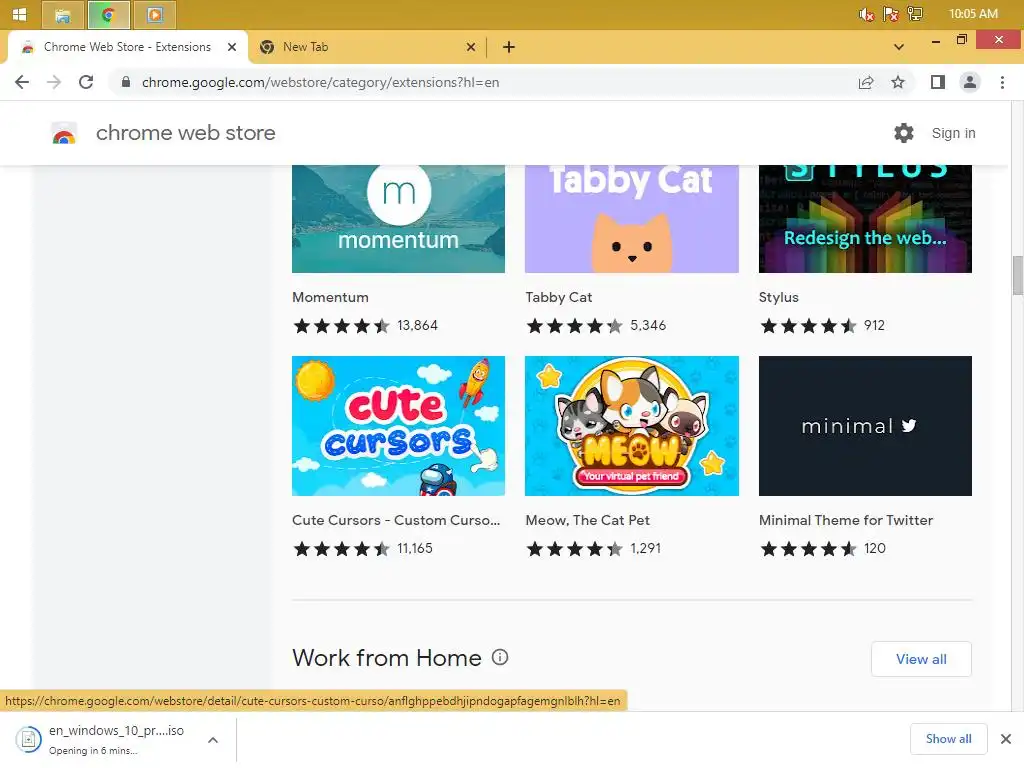Open web store settings gear
This screenshot has width=1024, height=768.
[x=904, y=133]
